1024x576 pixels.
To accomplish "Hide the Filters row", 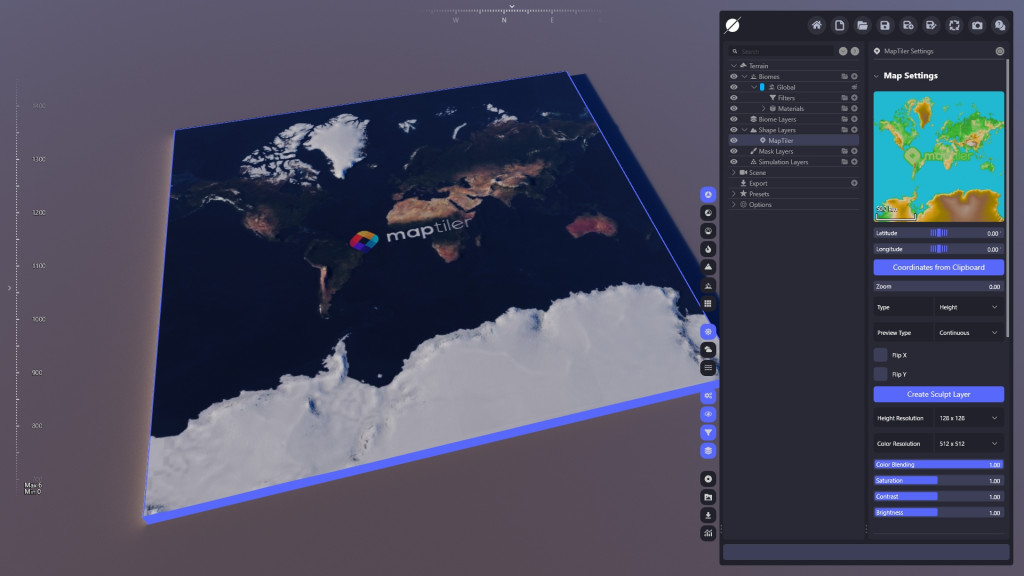I will click(x=733, y=98).
